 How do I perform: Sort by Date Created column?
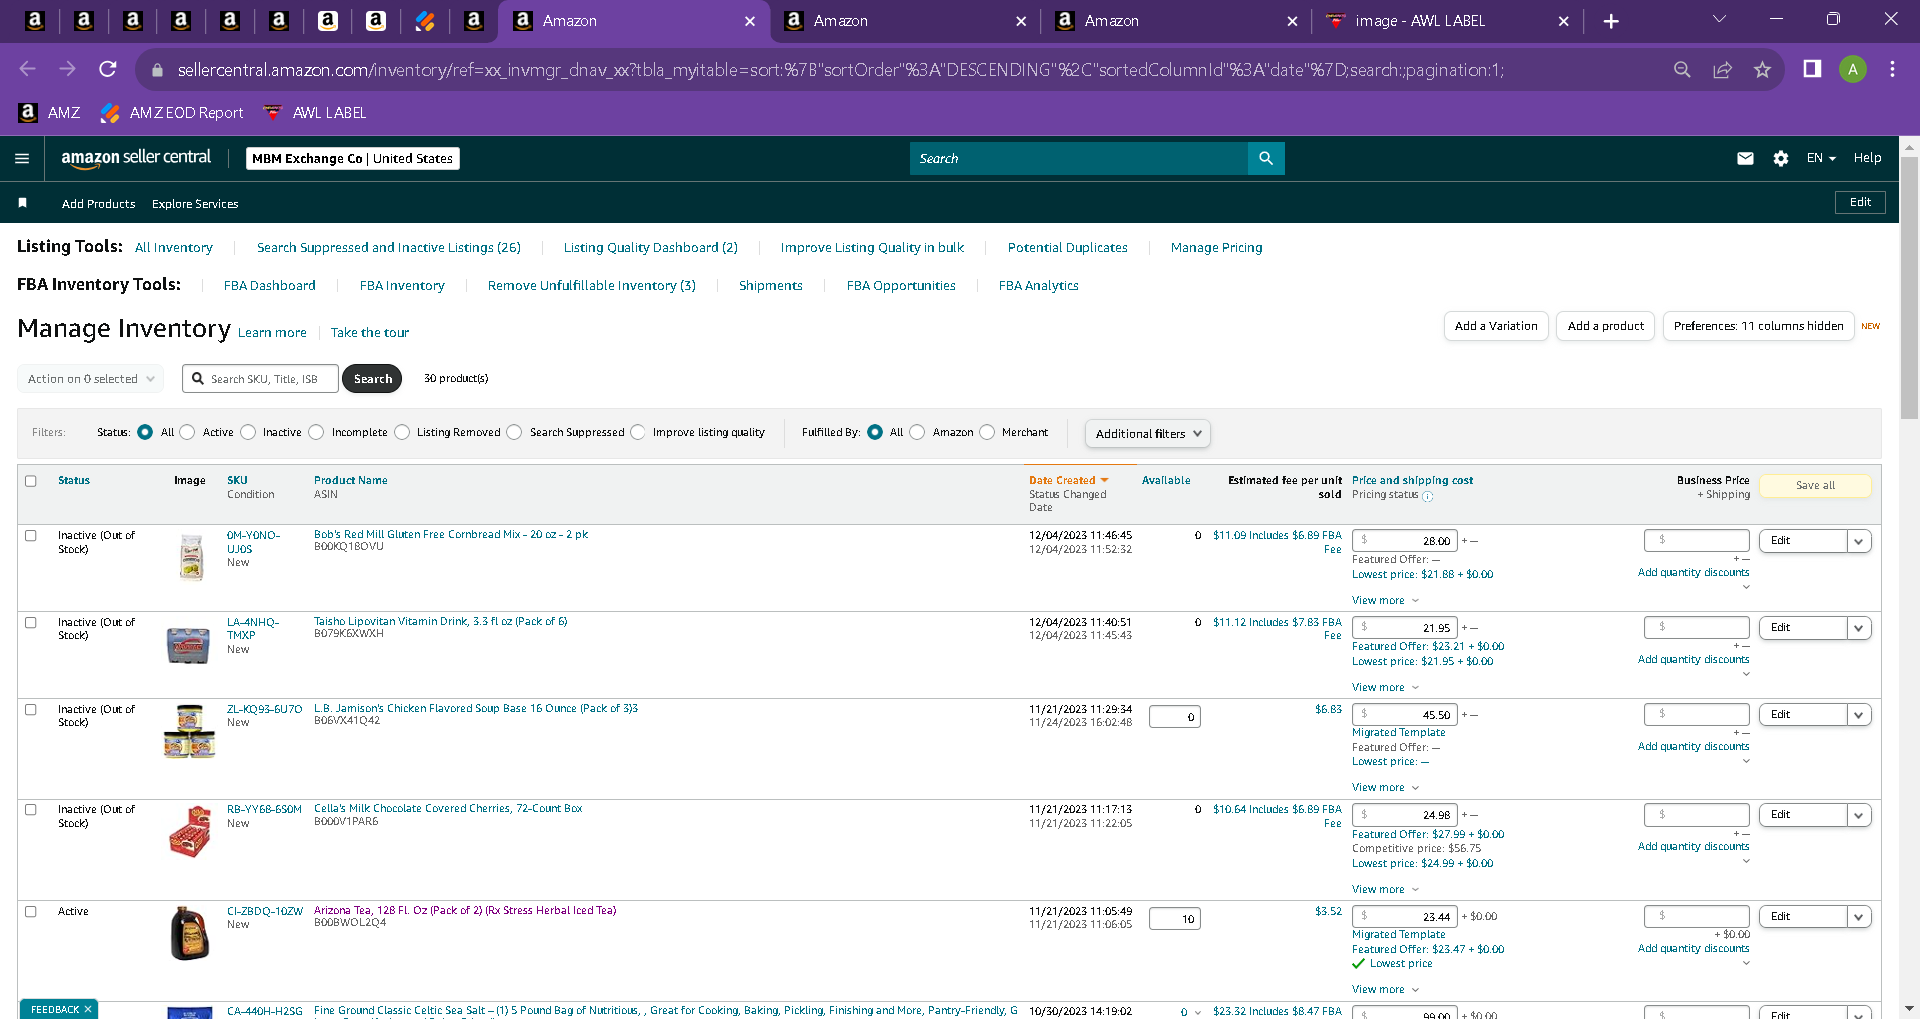click(1068, 480)
